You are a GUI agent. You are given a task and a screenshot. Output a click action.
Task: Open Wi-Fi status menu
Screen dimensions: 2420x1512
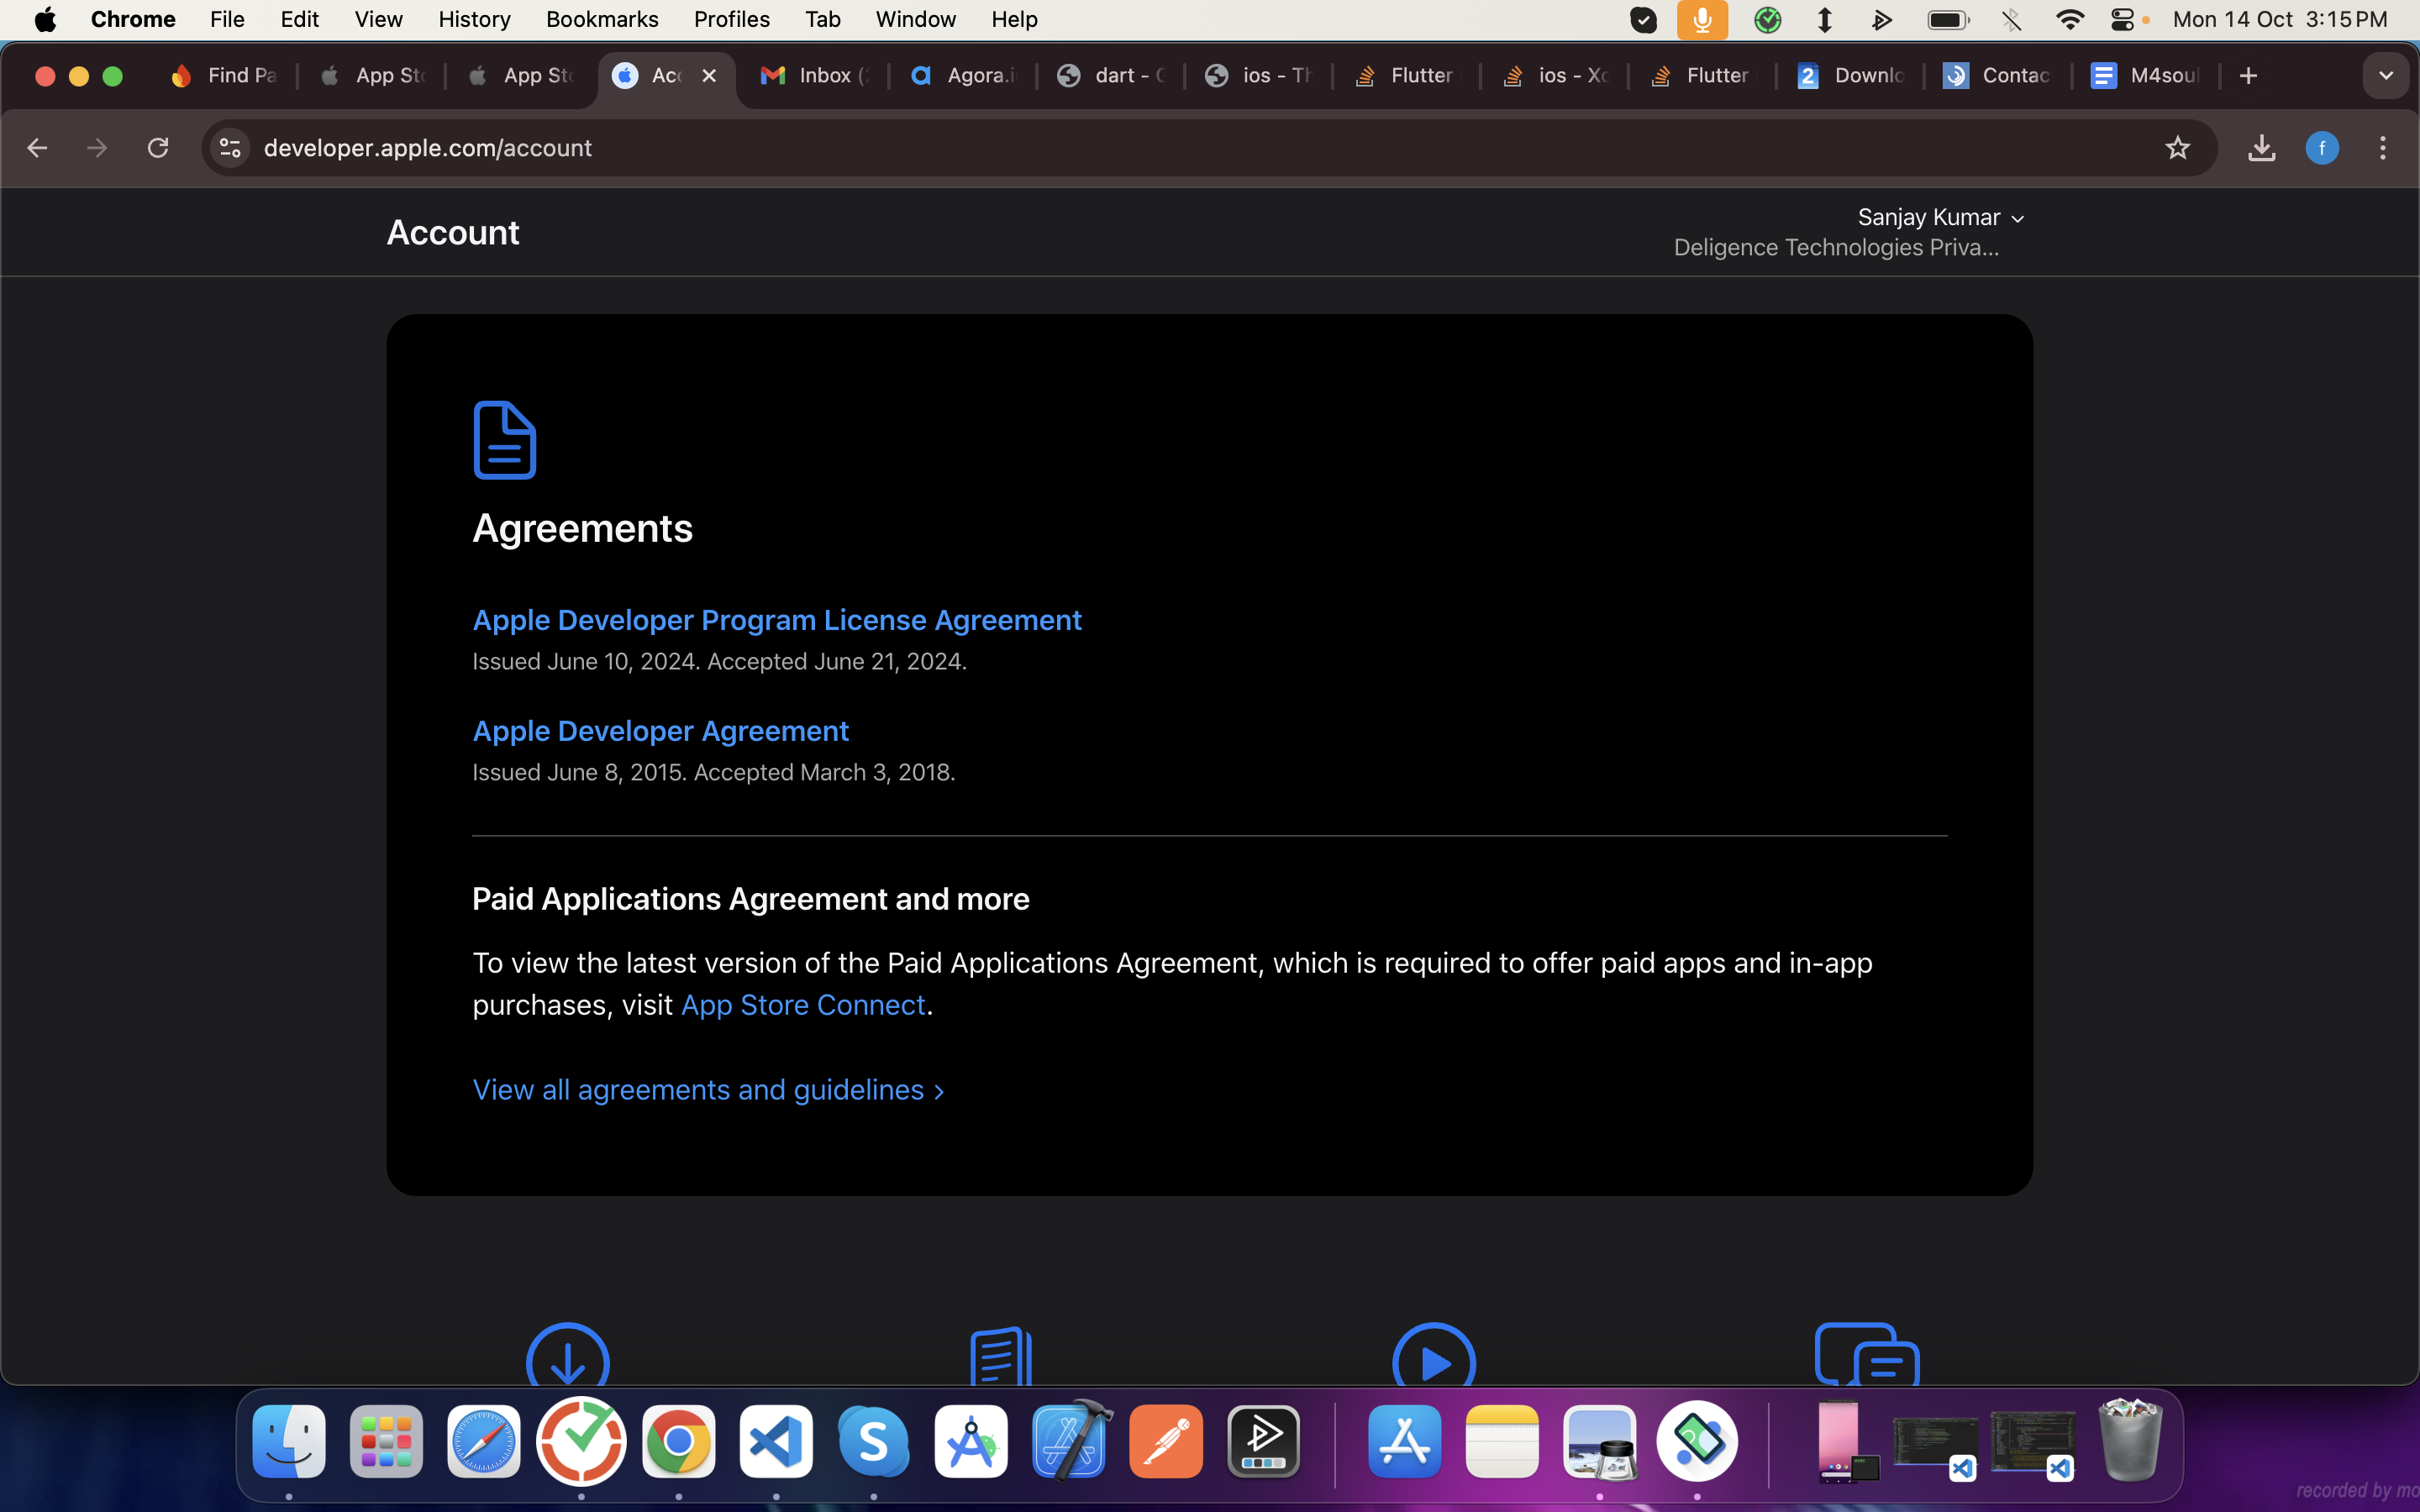pyautogui.click(x=2069, y=19)
